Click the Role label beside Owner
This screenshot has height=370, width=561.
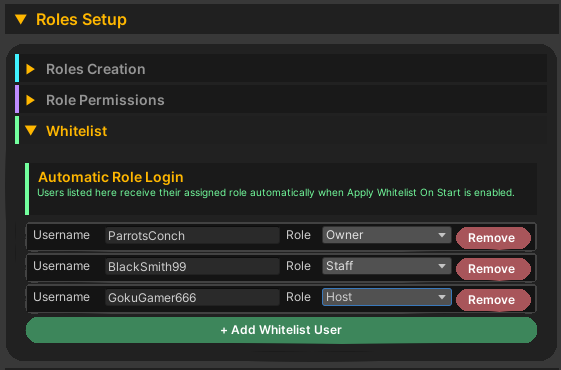pos(298,235)
